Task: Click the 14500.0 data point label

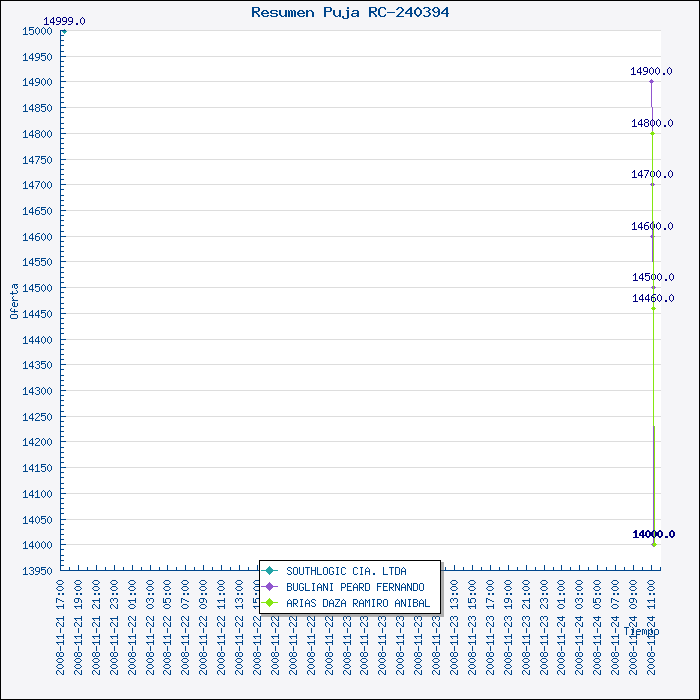Action: pos(652,277)
